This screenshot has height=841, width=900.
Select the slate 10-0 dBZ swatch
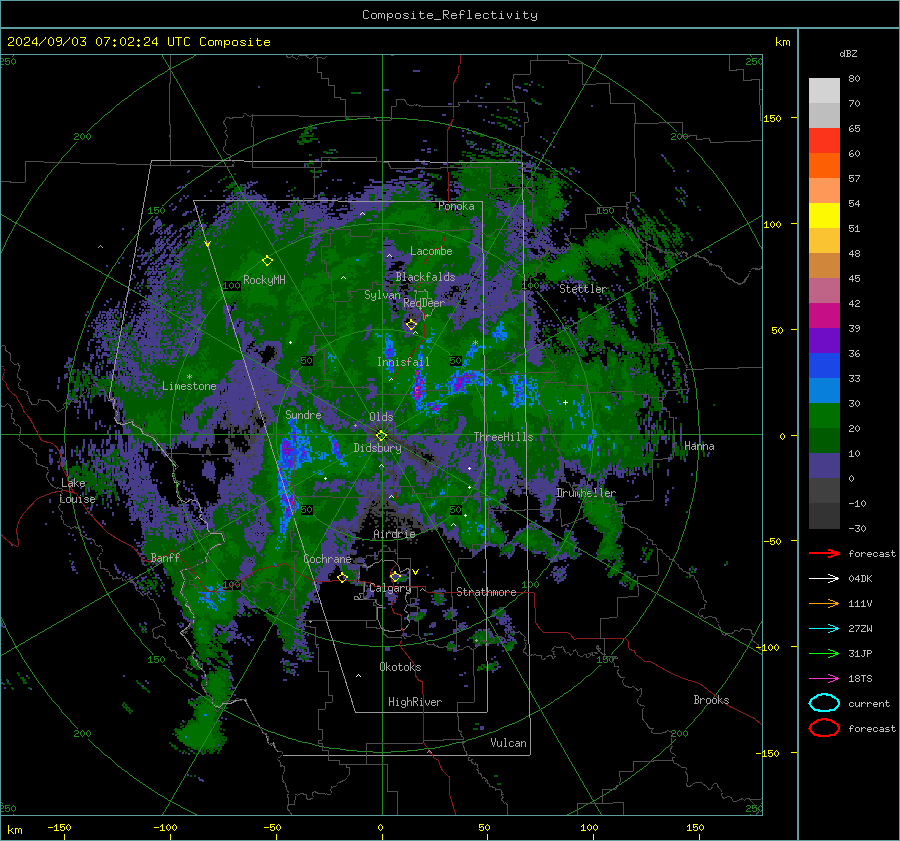click(x=824, y=465)
